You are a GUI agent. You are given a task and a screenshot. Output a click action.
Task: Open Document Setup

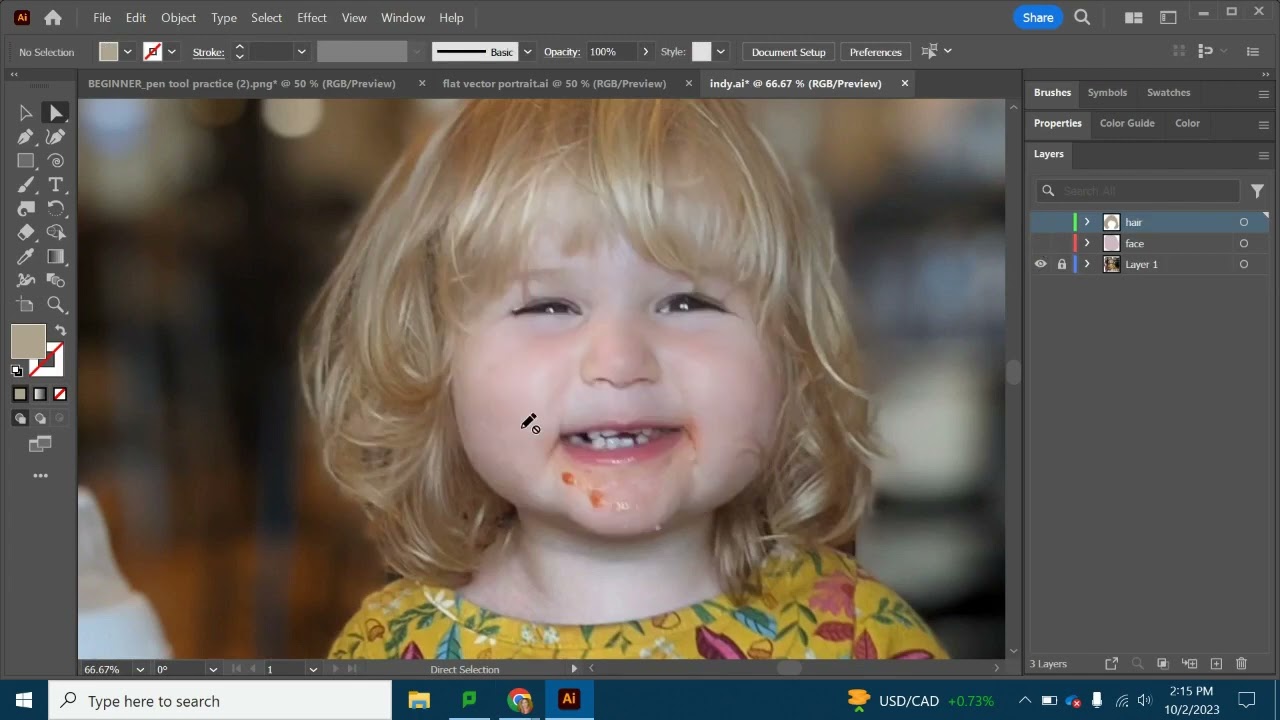coord(789,52)
